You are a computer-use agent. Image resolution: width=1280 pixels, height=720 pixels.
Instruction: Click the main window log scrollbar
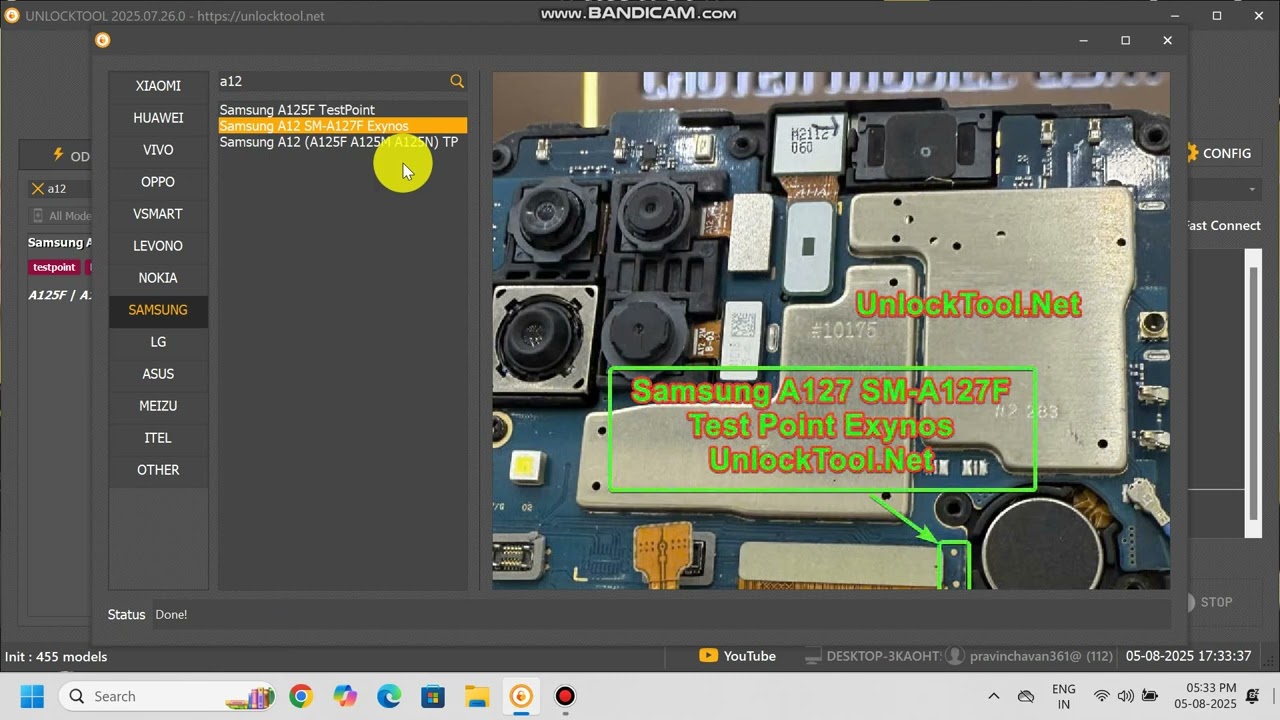1253,393
